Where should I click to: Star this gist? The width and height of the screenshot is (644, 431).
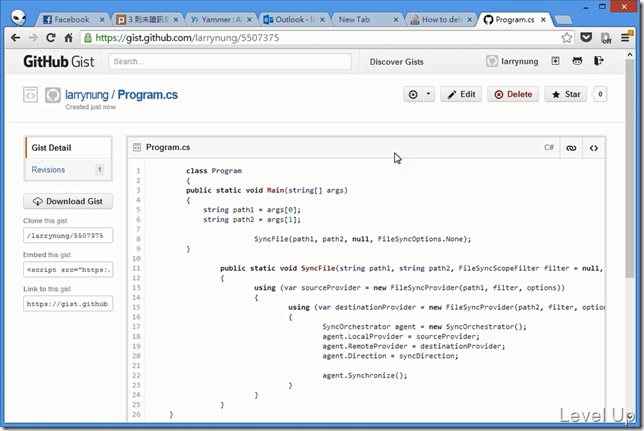pos(566,94)
